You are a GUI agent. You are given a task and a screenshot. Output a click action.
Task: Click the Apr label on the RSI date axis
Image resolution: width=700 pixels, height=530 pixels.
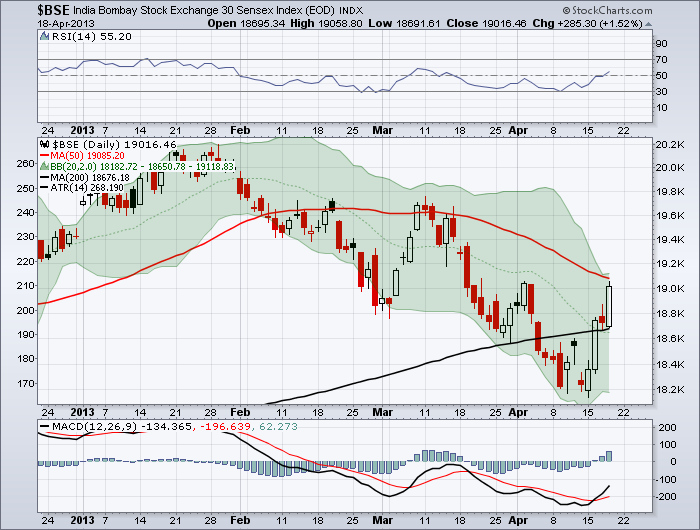tap(518, 130)
